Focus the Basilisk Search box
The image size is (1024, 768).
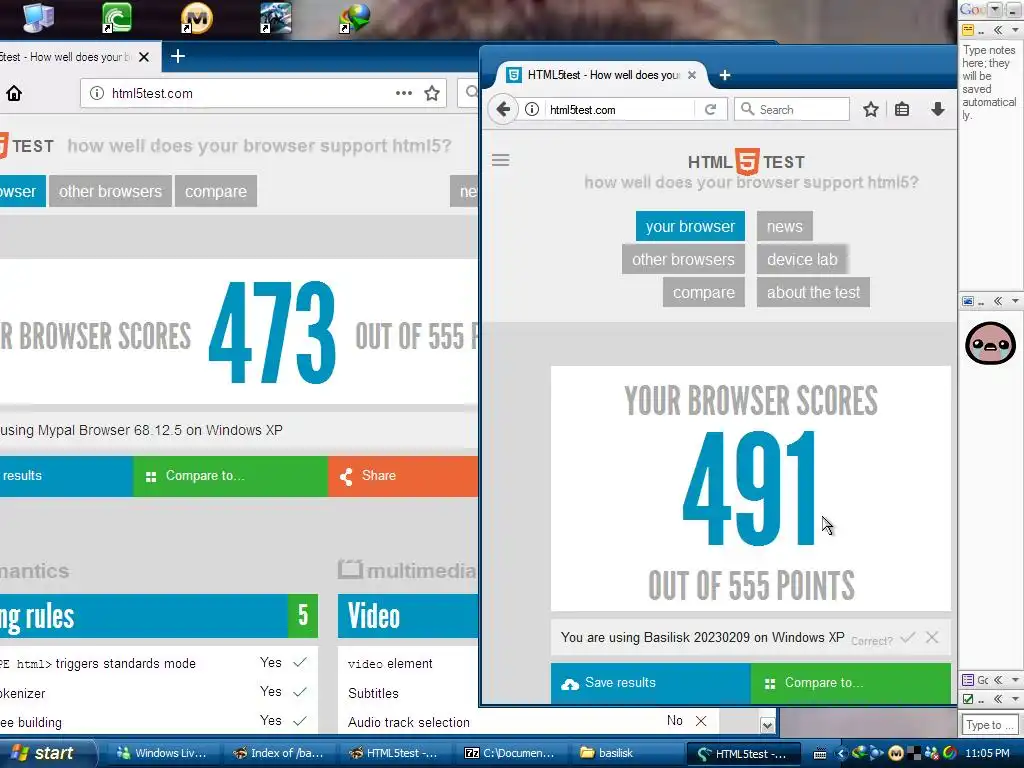click(x=792, y=110)
